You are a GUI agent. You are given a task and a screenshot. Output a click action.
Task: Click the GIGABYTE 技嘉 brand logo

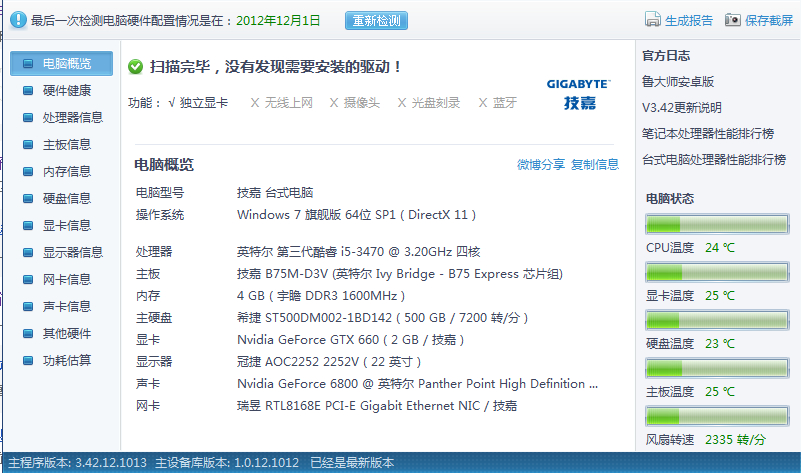click(578, 94)
